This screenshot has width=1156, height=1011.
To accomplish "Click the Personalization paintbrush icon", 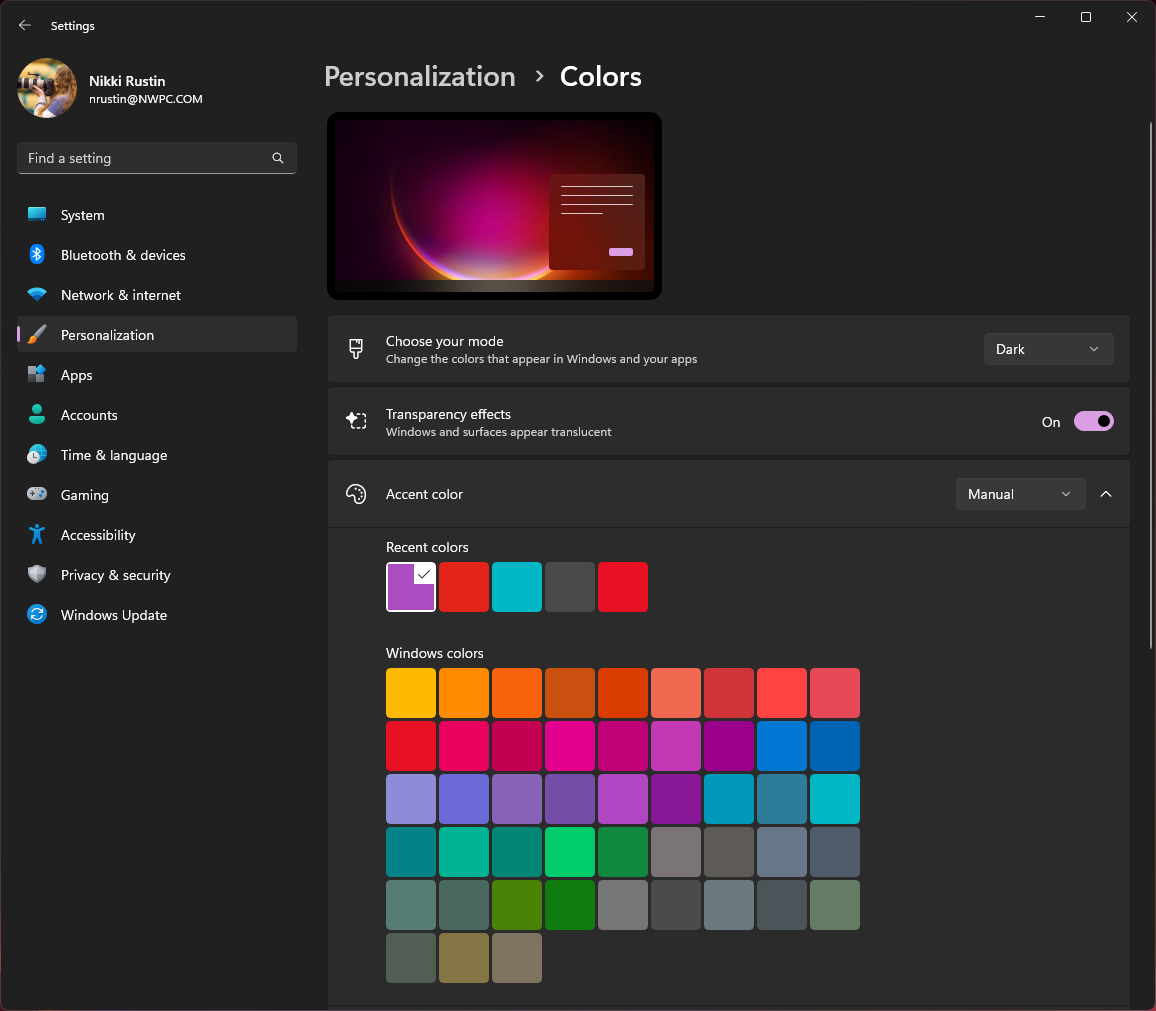I will [37, 335].
